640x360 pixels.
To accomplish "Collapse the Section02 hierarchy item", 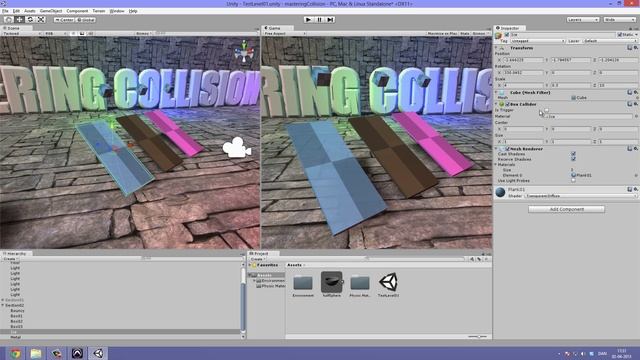I will coord(3,305).
